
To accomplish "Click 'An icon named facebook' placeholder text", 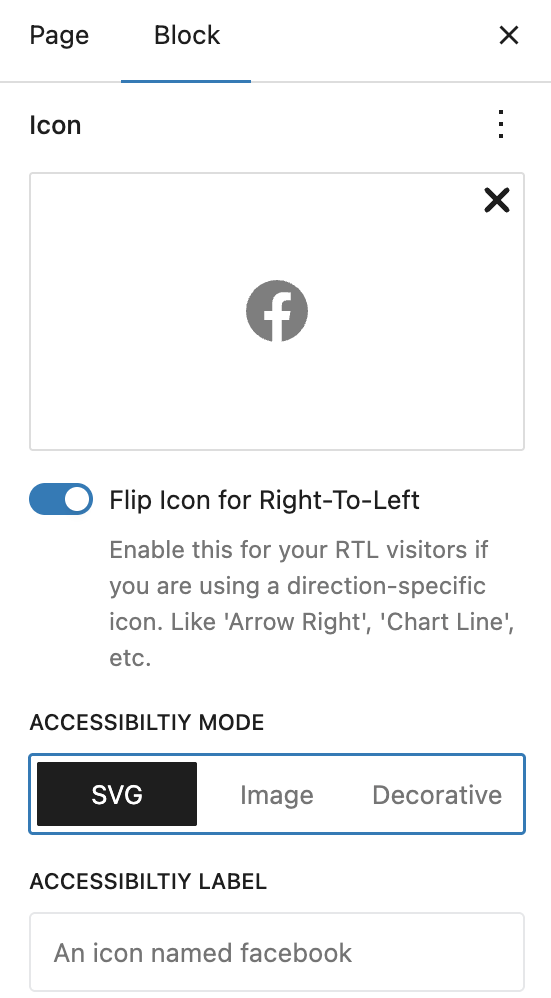I will [203, 953].
